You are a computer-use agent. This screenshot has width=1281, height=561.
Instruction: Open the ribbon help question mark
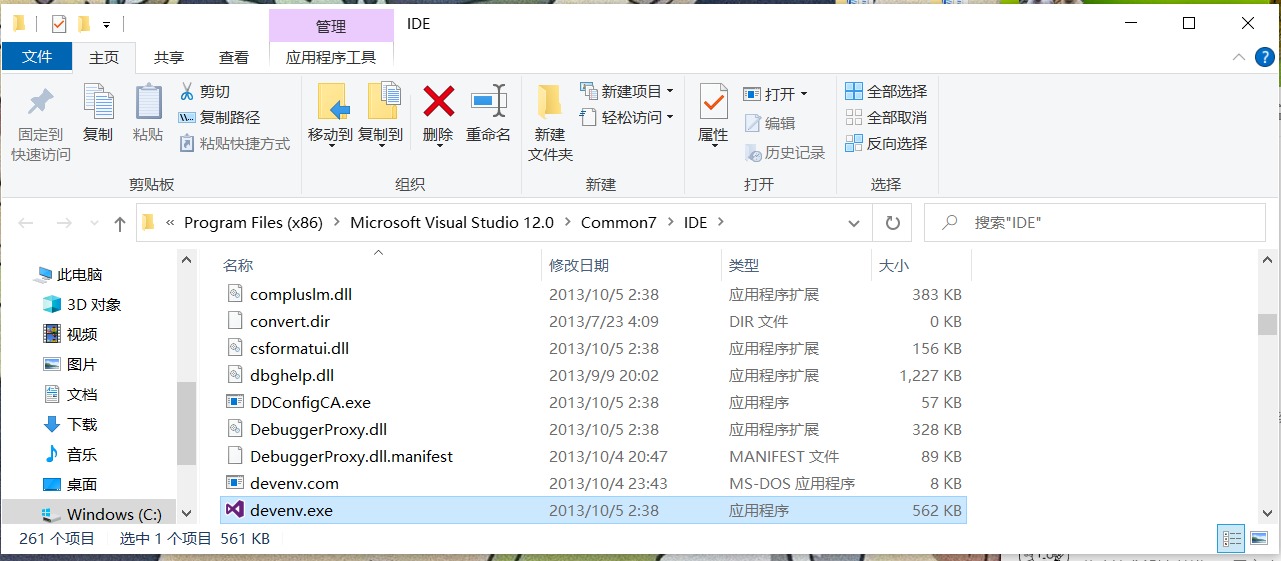coord(1263,57)
